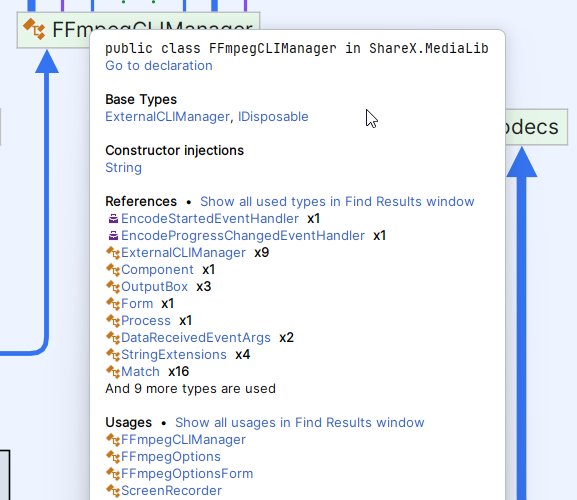Open the IDisposable base type link
The image size is (577, 500).
[273, 117]
